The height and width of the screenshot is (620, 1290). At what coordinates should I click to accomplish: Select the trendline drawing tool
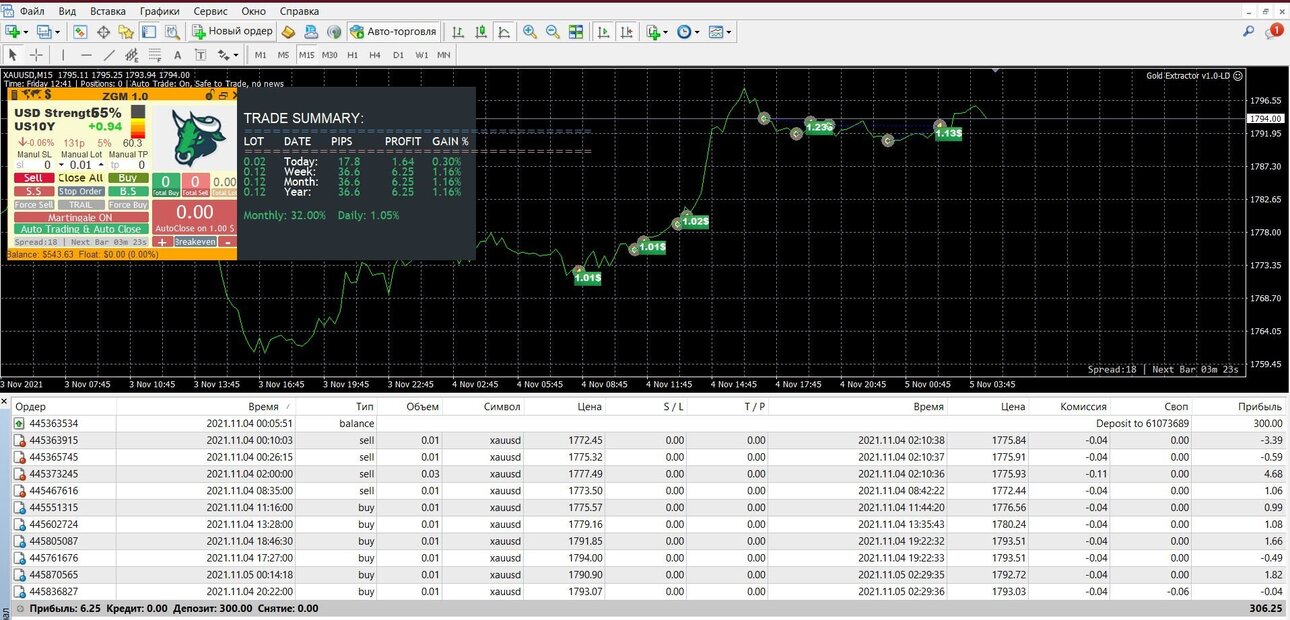109,55
